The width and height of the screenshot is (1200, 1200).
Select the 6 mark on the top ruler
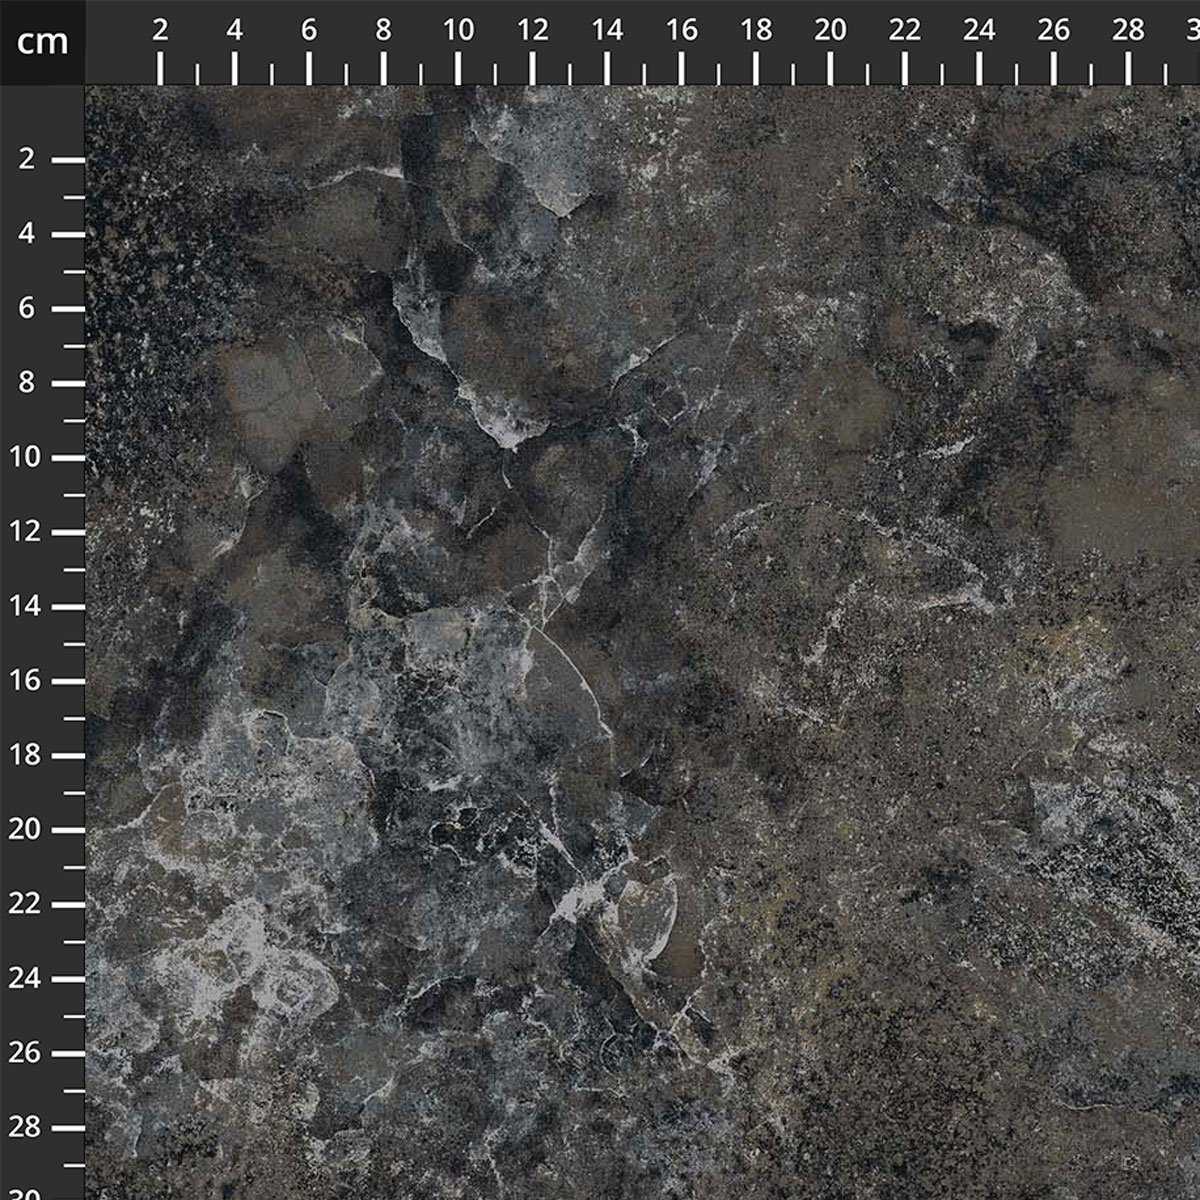click(x=309, y=31)
